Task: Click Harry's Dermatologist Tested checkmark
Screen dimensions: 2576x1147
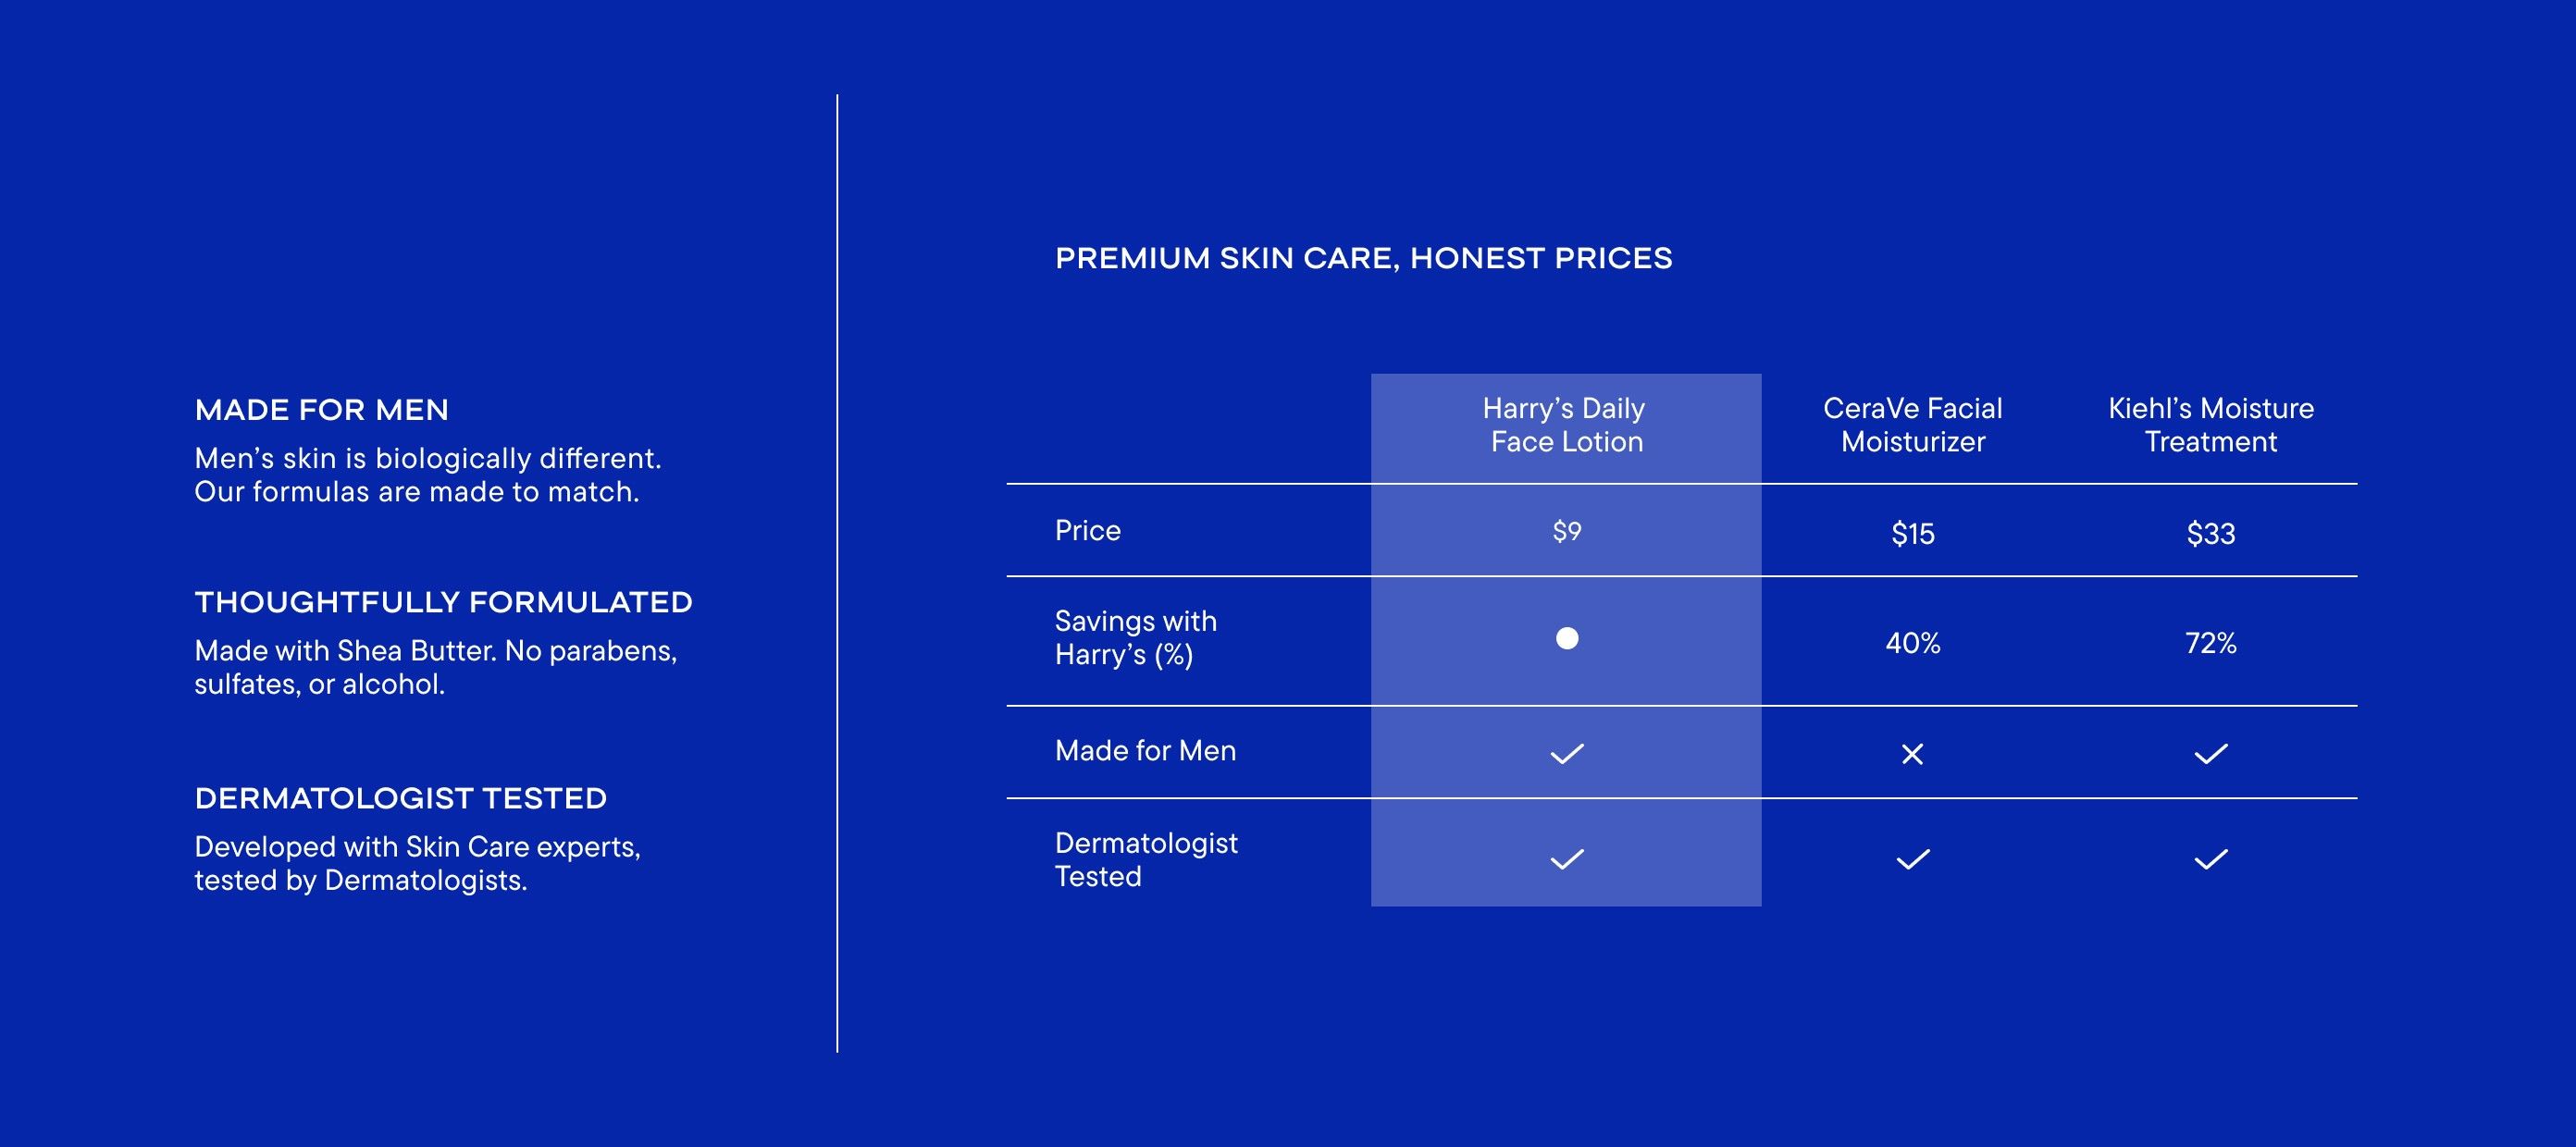Action: (1566, 859)
